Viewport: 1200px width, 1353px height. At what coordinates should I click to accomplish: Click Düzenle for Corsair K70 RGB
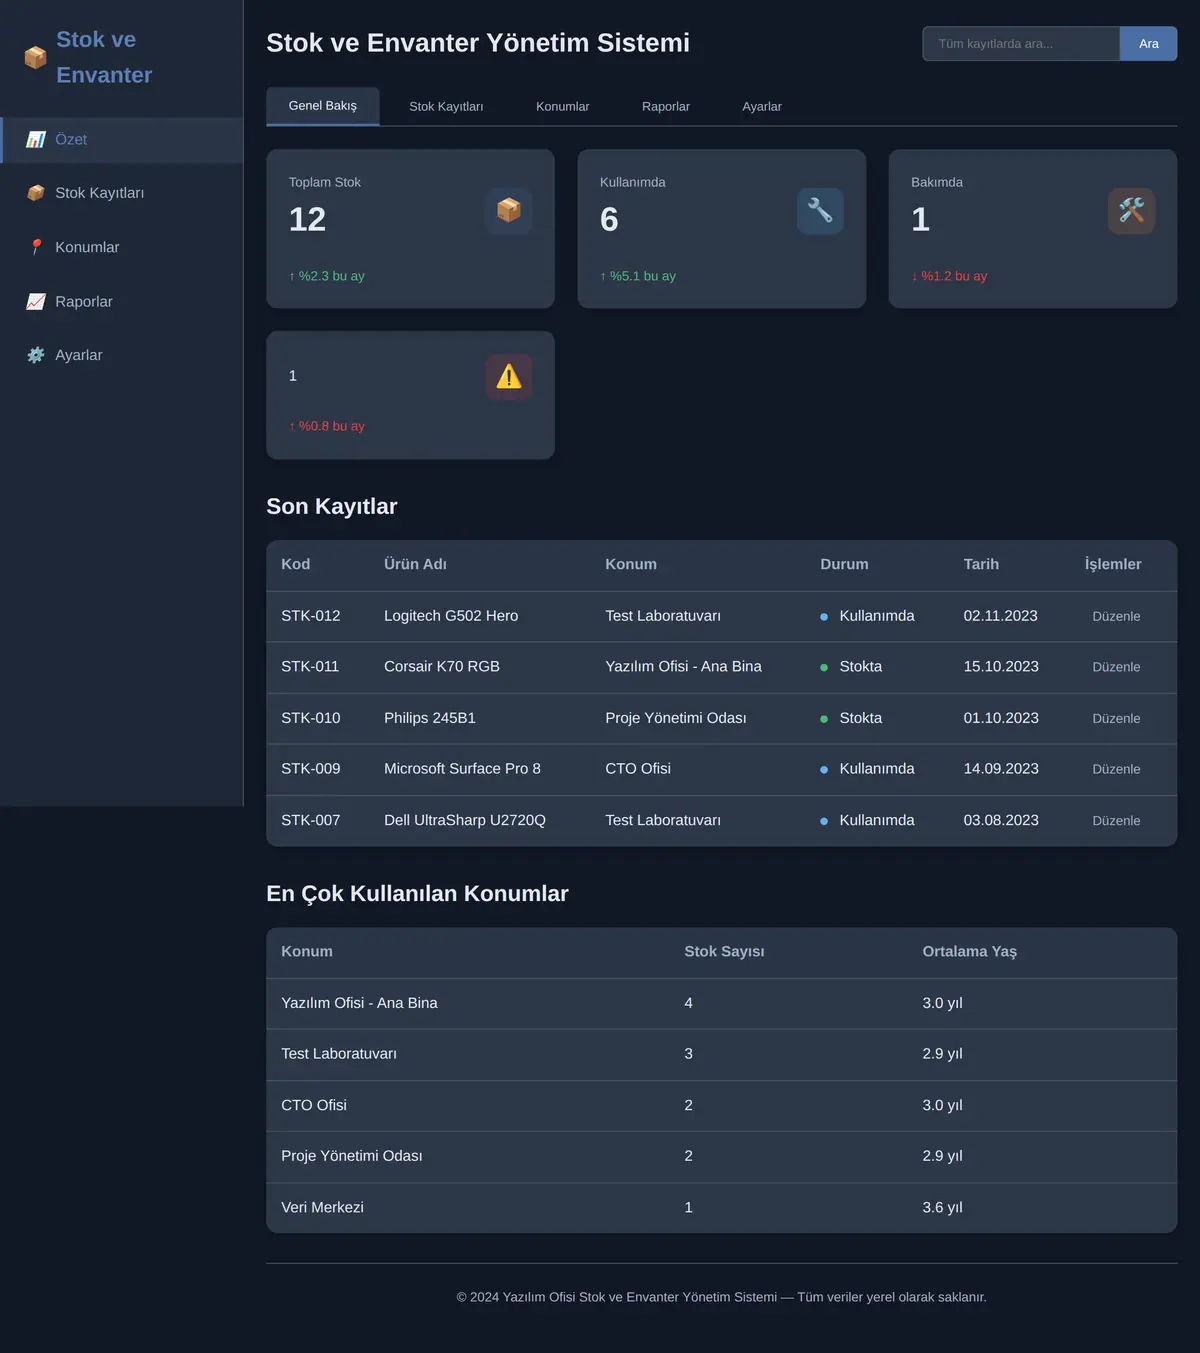click(1116, 667)
